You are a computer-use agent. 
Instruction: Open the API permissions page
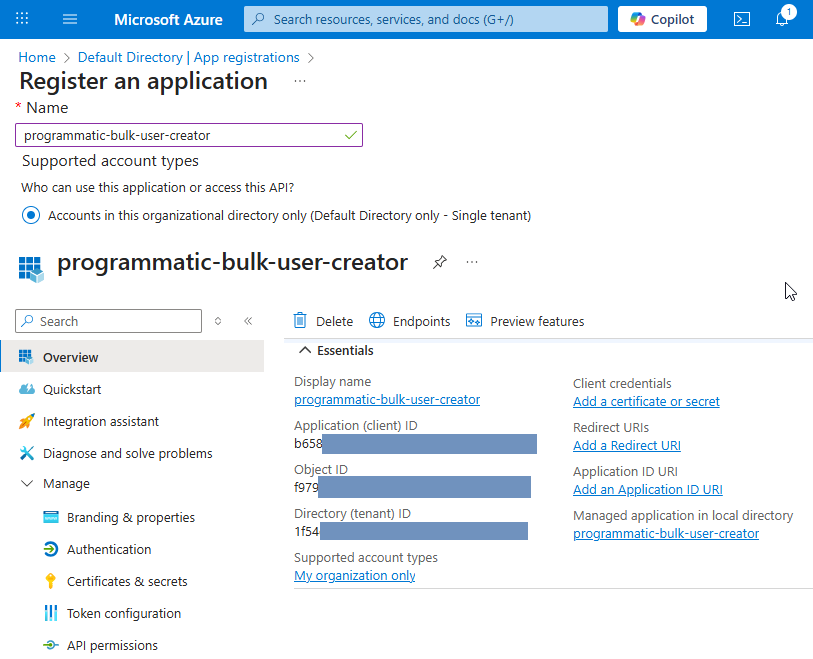(x=112, y=645)
